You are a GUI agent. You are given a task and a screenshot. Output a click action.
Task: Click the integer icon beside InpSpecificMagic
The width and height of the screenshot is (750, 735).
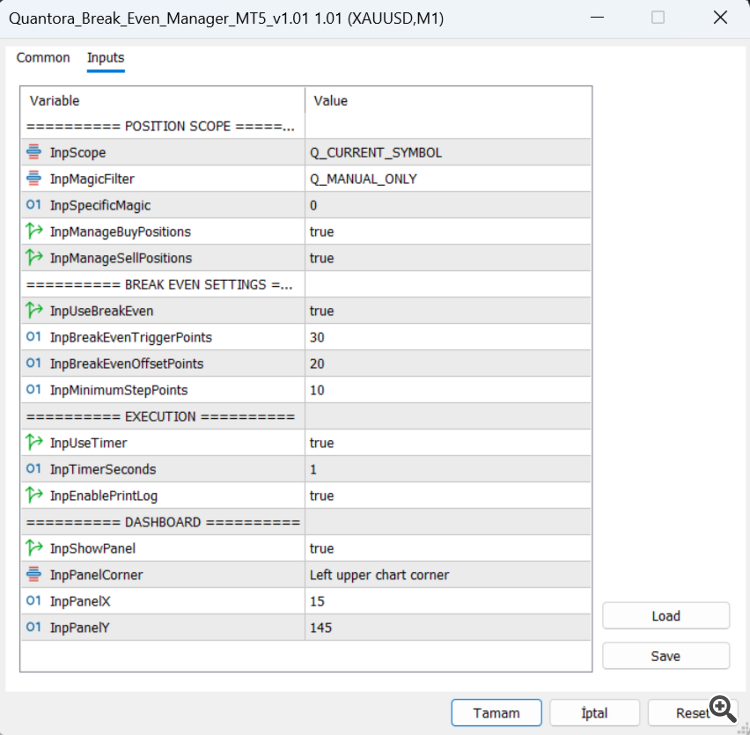coord(33,205)
